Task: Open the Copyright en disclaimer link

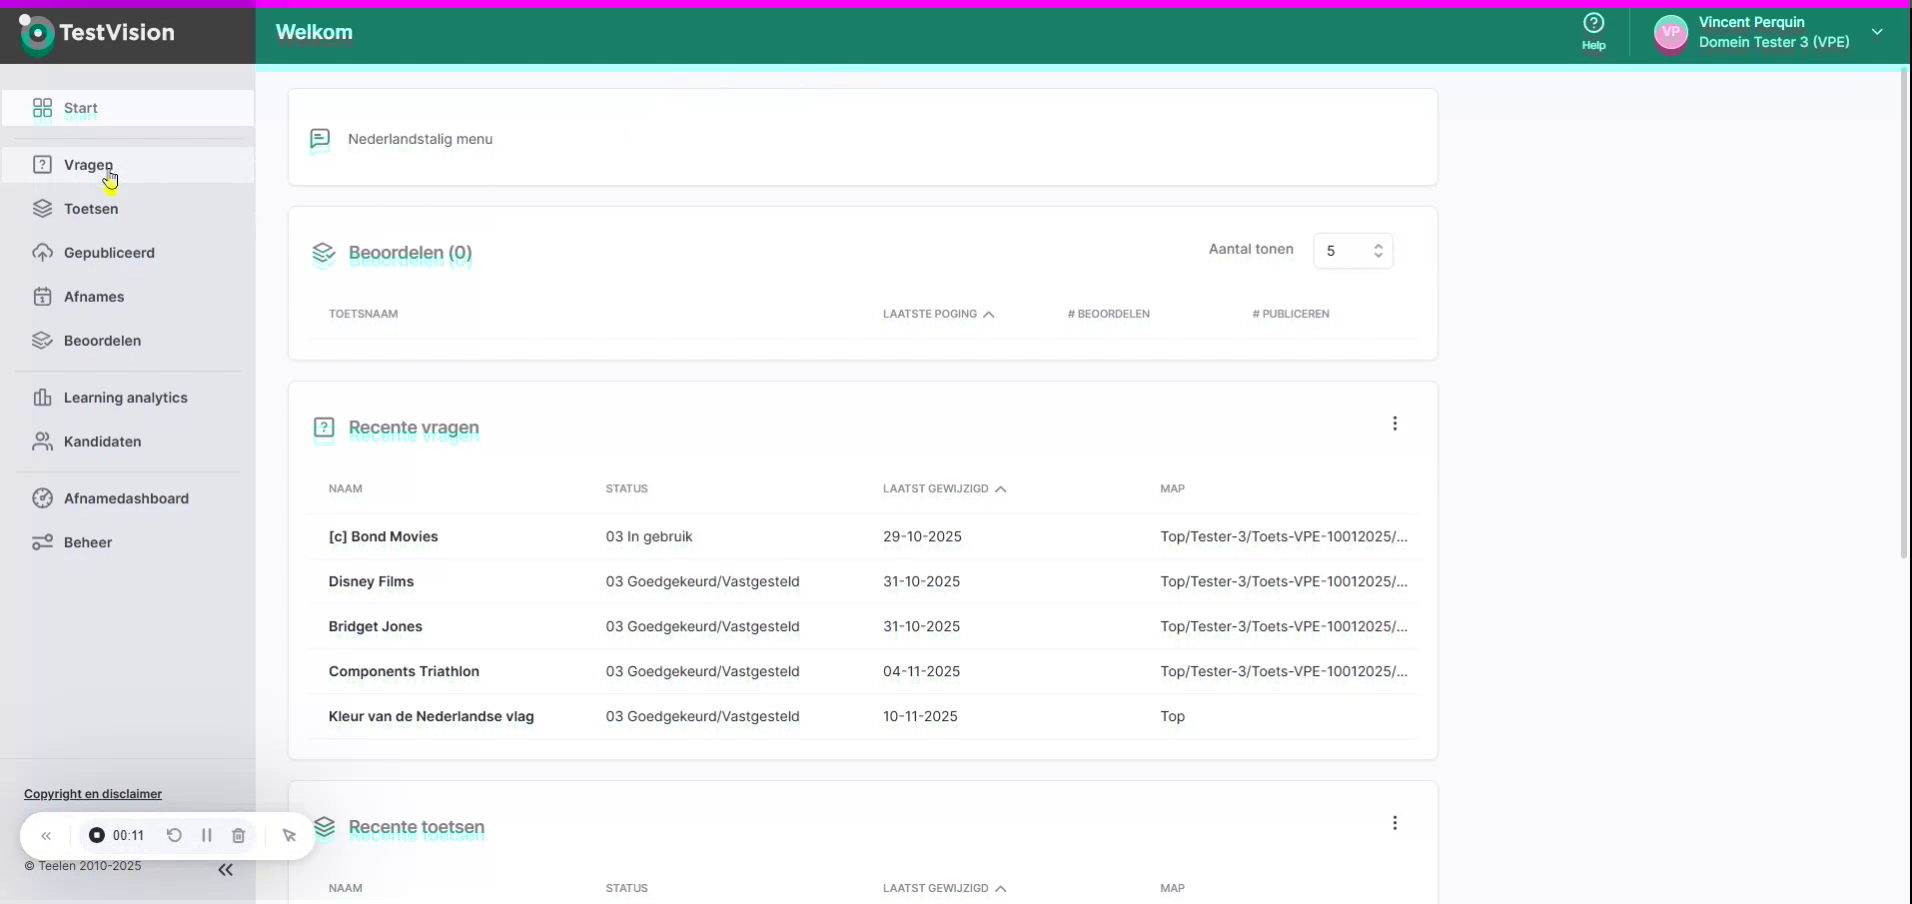Action: [92, 793]
